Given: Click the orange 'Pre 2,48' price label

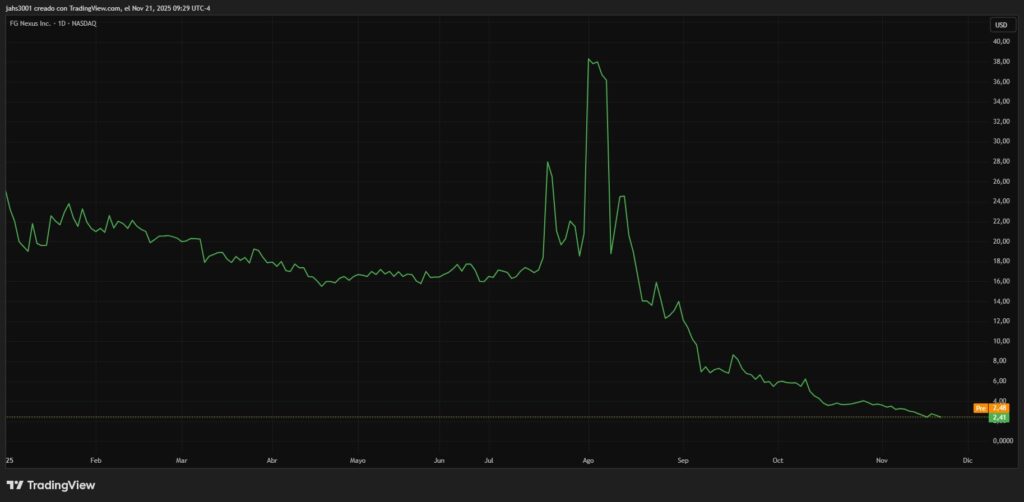Looking at the screenshot, I should point(991,408).
